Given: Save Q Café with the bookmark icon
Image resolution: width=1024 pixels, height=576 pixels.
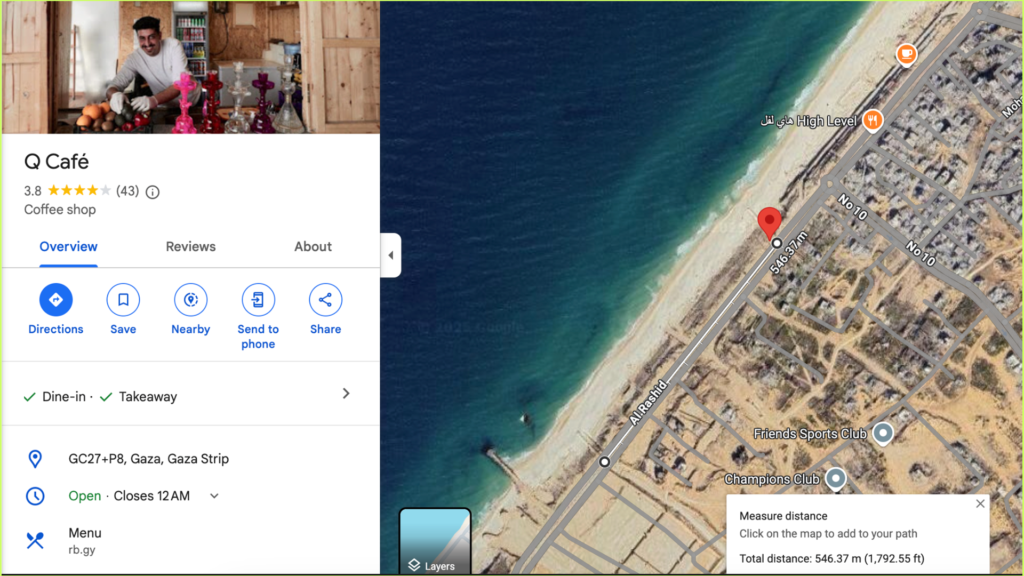Looking at the screenshot, I should pyautogui.click(x=123, y=300).
